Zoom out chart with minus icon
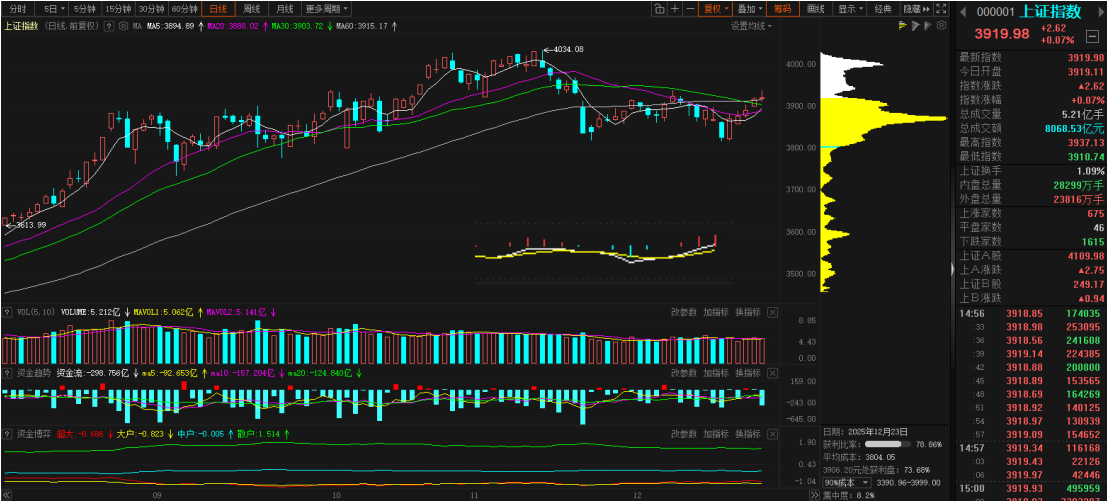This screenshot has width=1107, height=503. (690, 9)
